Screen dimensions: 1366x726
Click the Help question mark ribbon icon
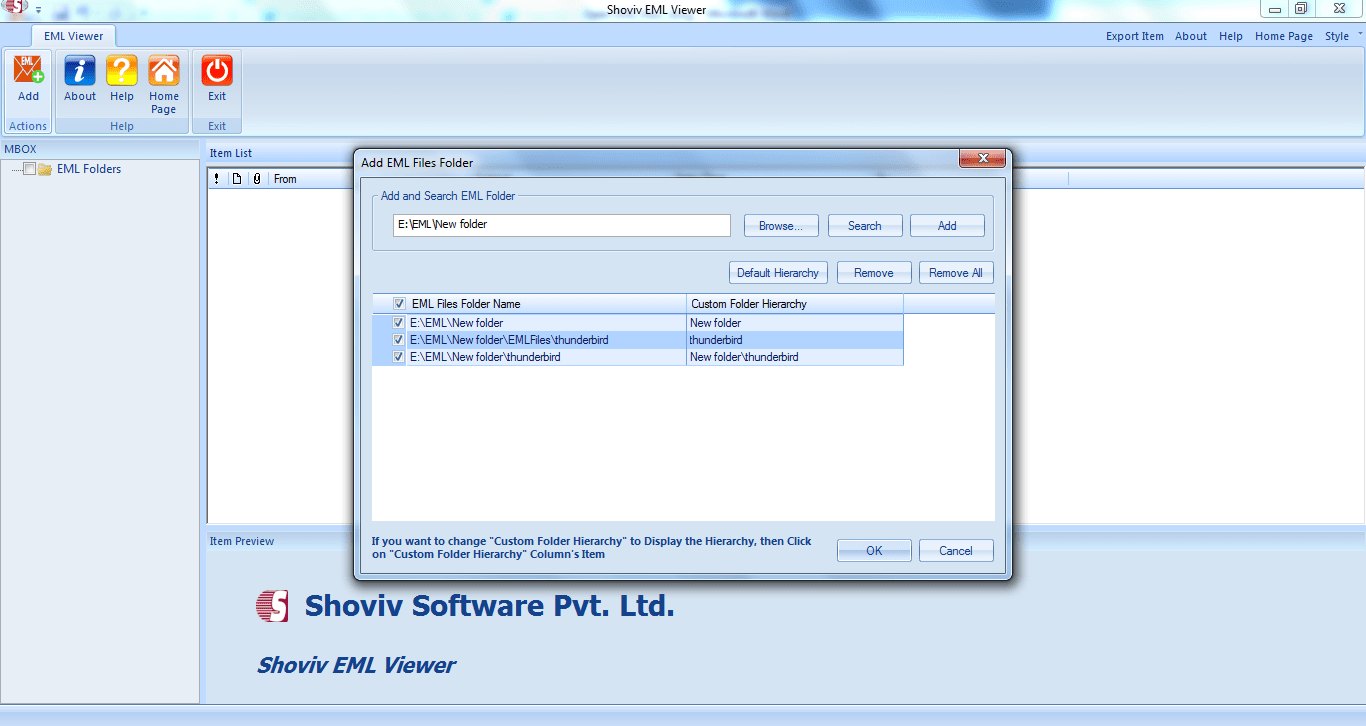[x=122, y=70]
